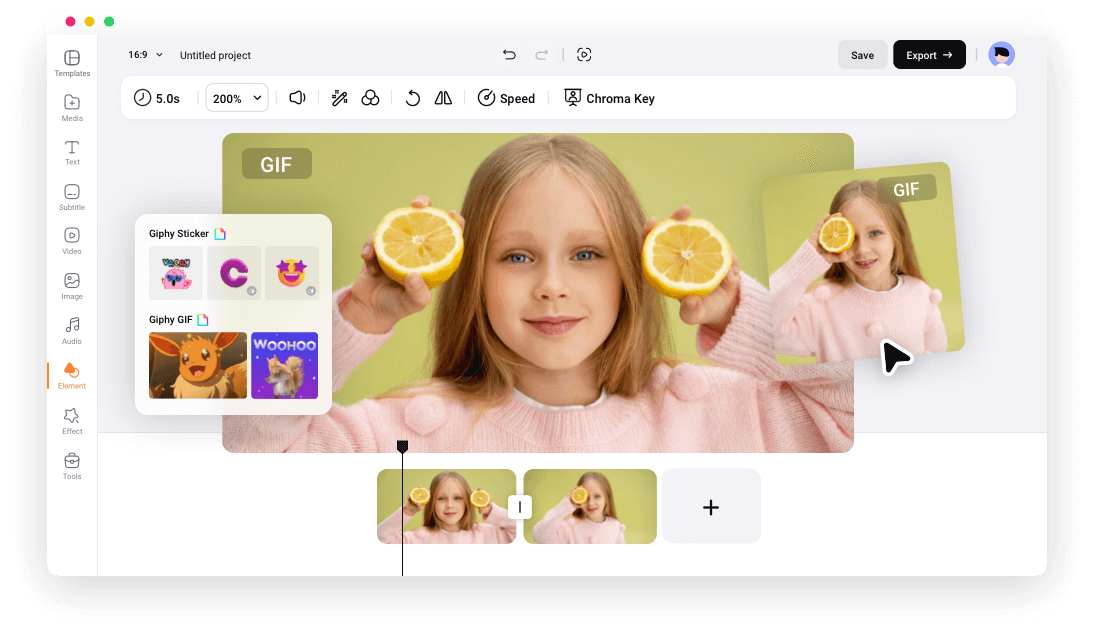
Task: Select the Element tab in the sidebar
Action: (x=72, y=376)
